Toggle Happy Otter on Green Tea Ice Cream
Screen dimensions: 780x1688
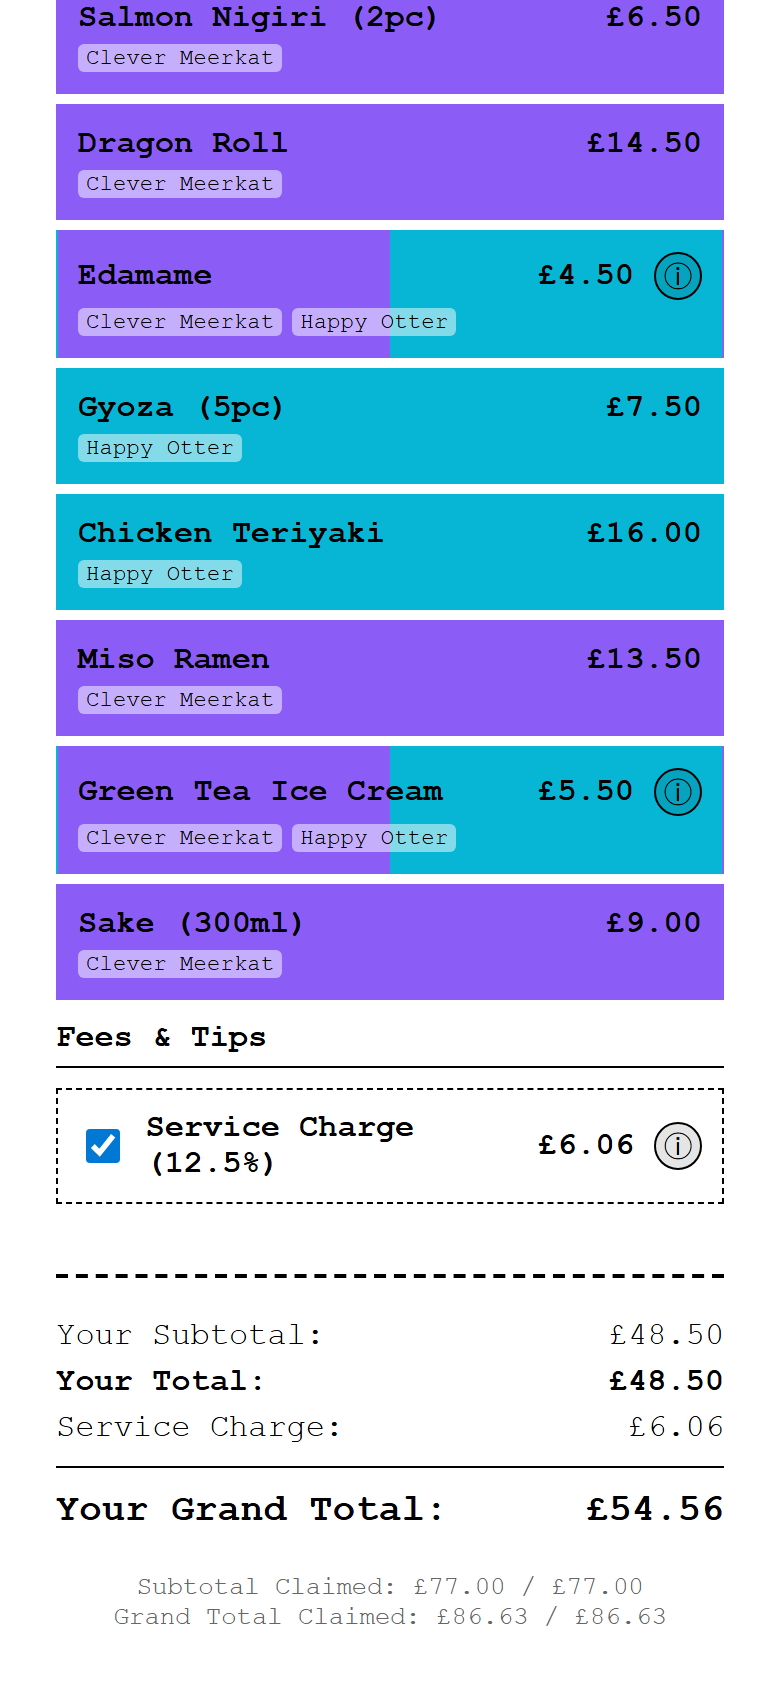point(373,837)
